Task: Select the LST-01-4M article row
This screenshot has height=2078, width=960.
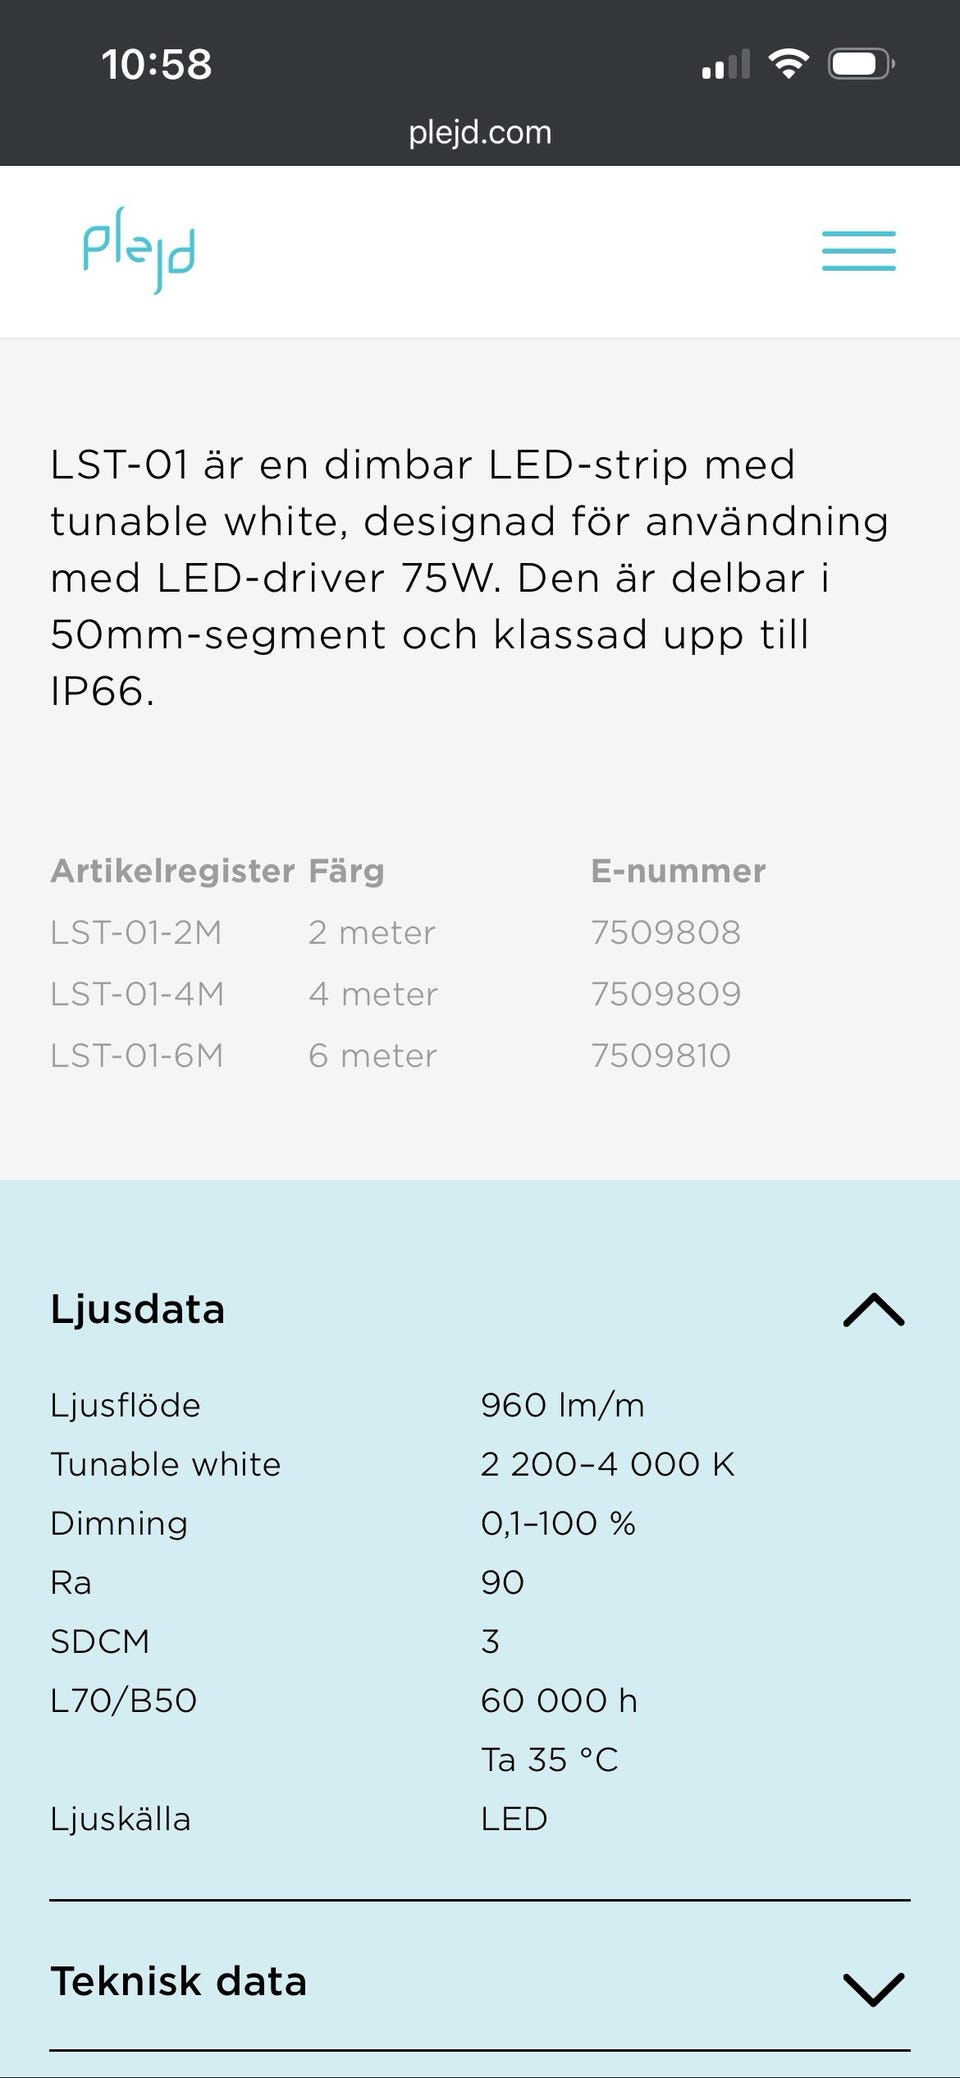Action: 137,994
